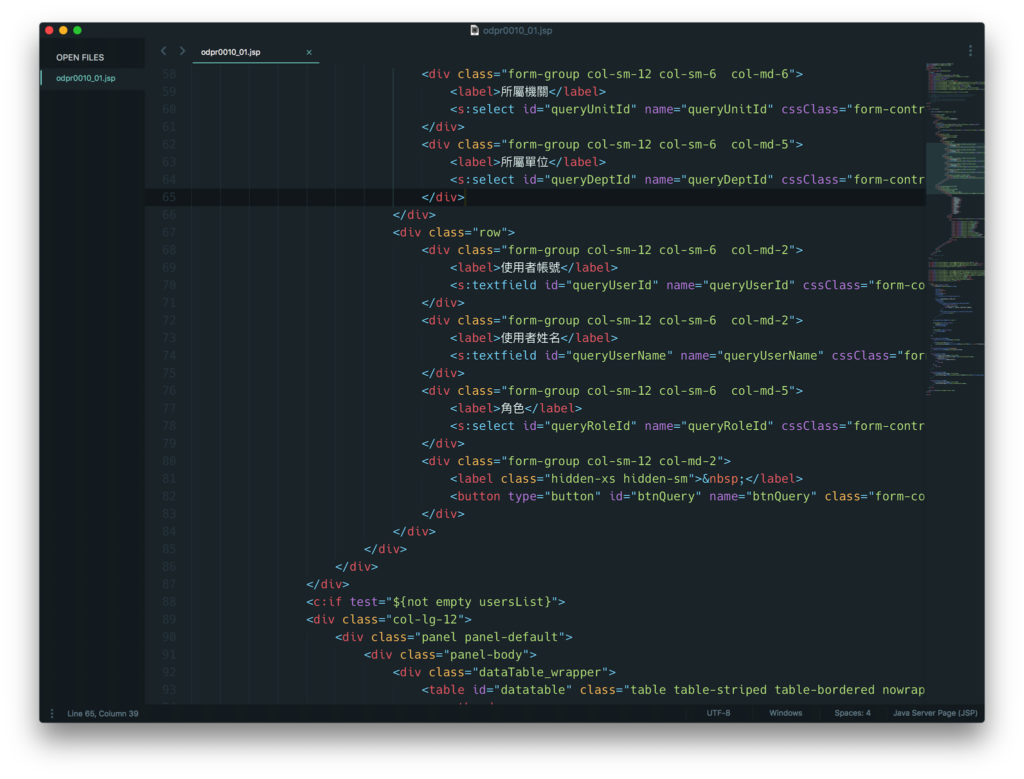The width and height of the screenshot is (1024, 779).
Task: Click the yellow macOS minimize button
Action: [63, 31]
